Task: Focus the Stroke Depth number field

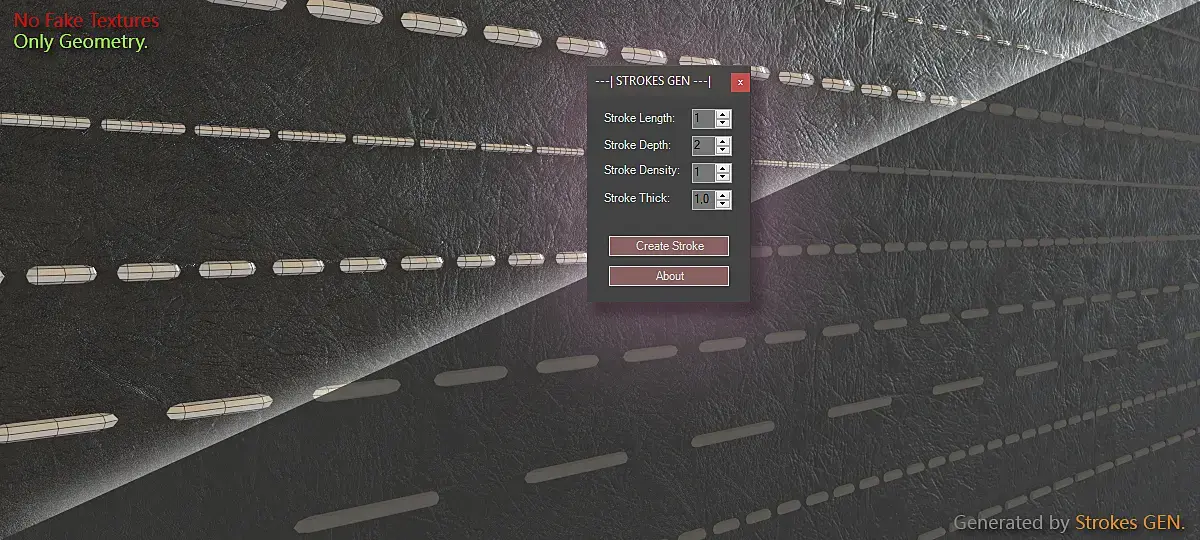Action: click(703, 145)
